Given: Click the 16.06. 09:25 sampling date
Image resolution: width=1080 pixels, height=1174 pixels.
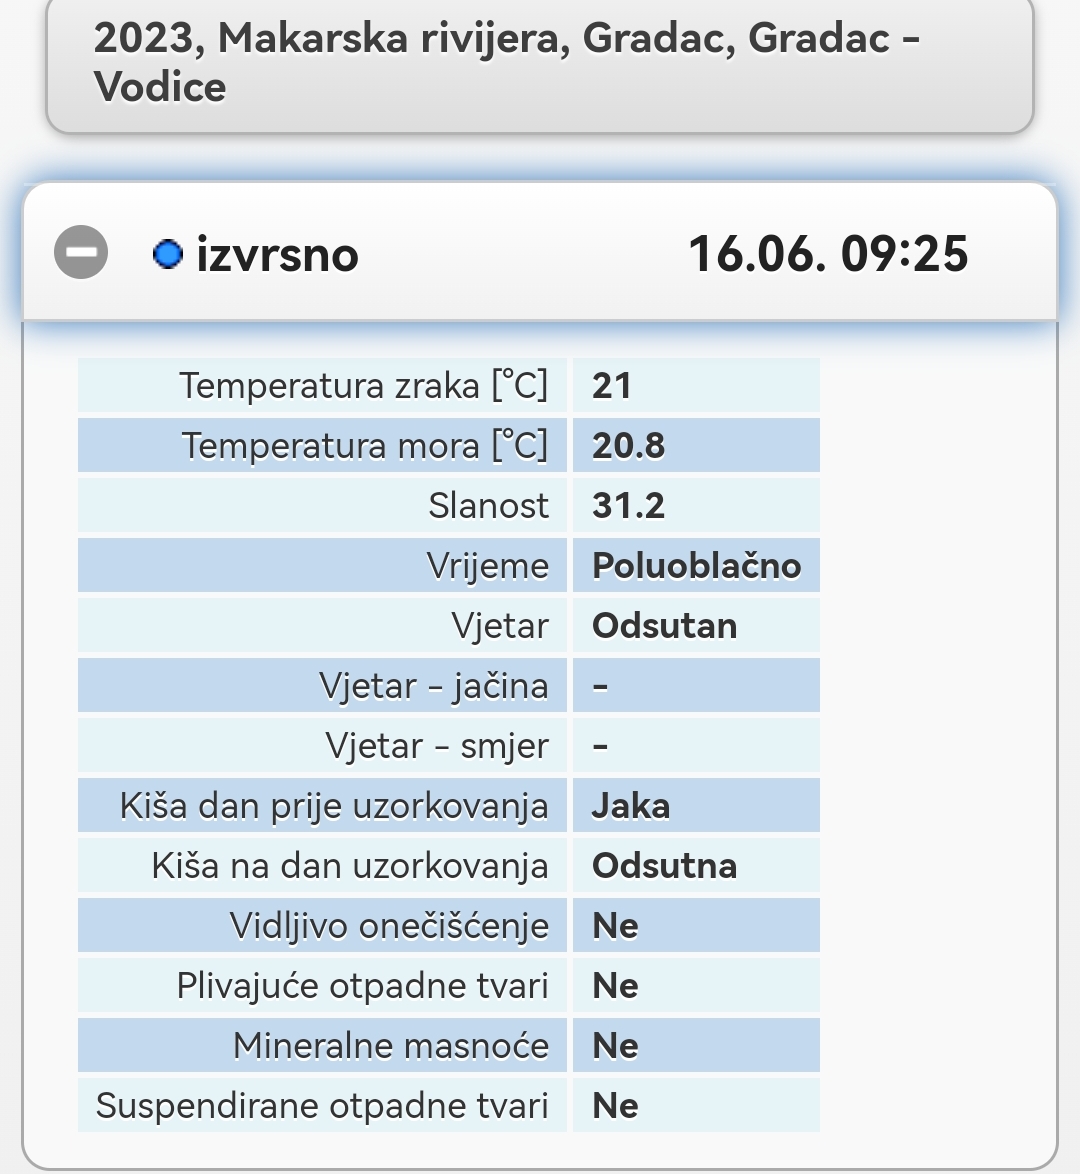Looking at the screenshot, I should click(828, 254).
